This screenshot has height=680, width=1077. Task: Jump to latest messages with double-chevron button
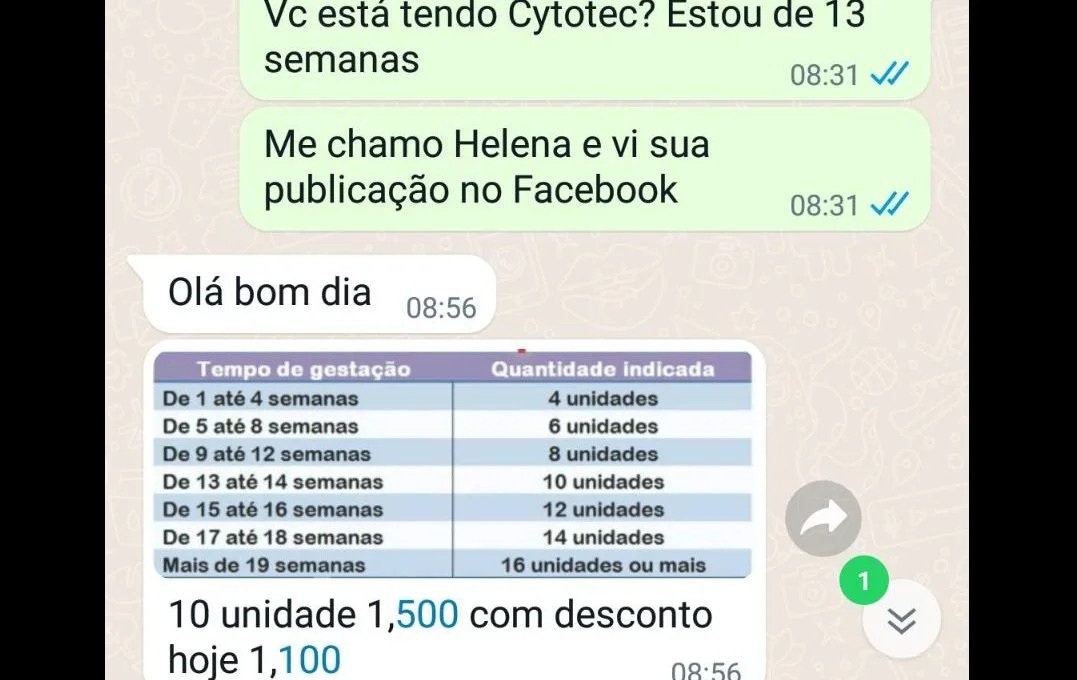pyautogui.click(x=901, y=620)
